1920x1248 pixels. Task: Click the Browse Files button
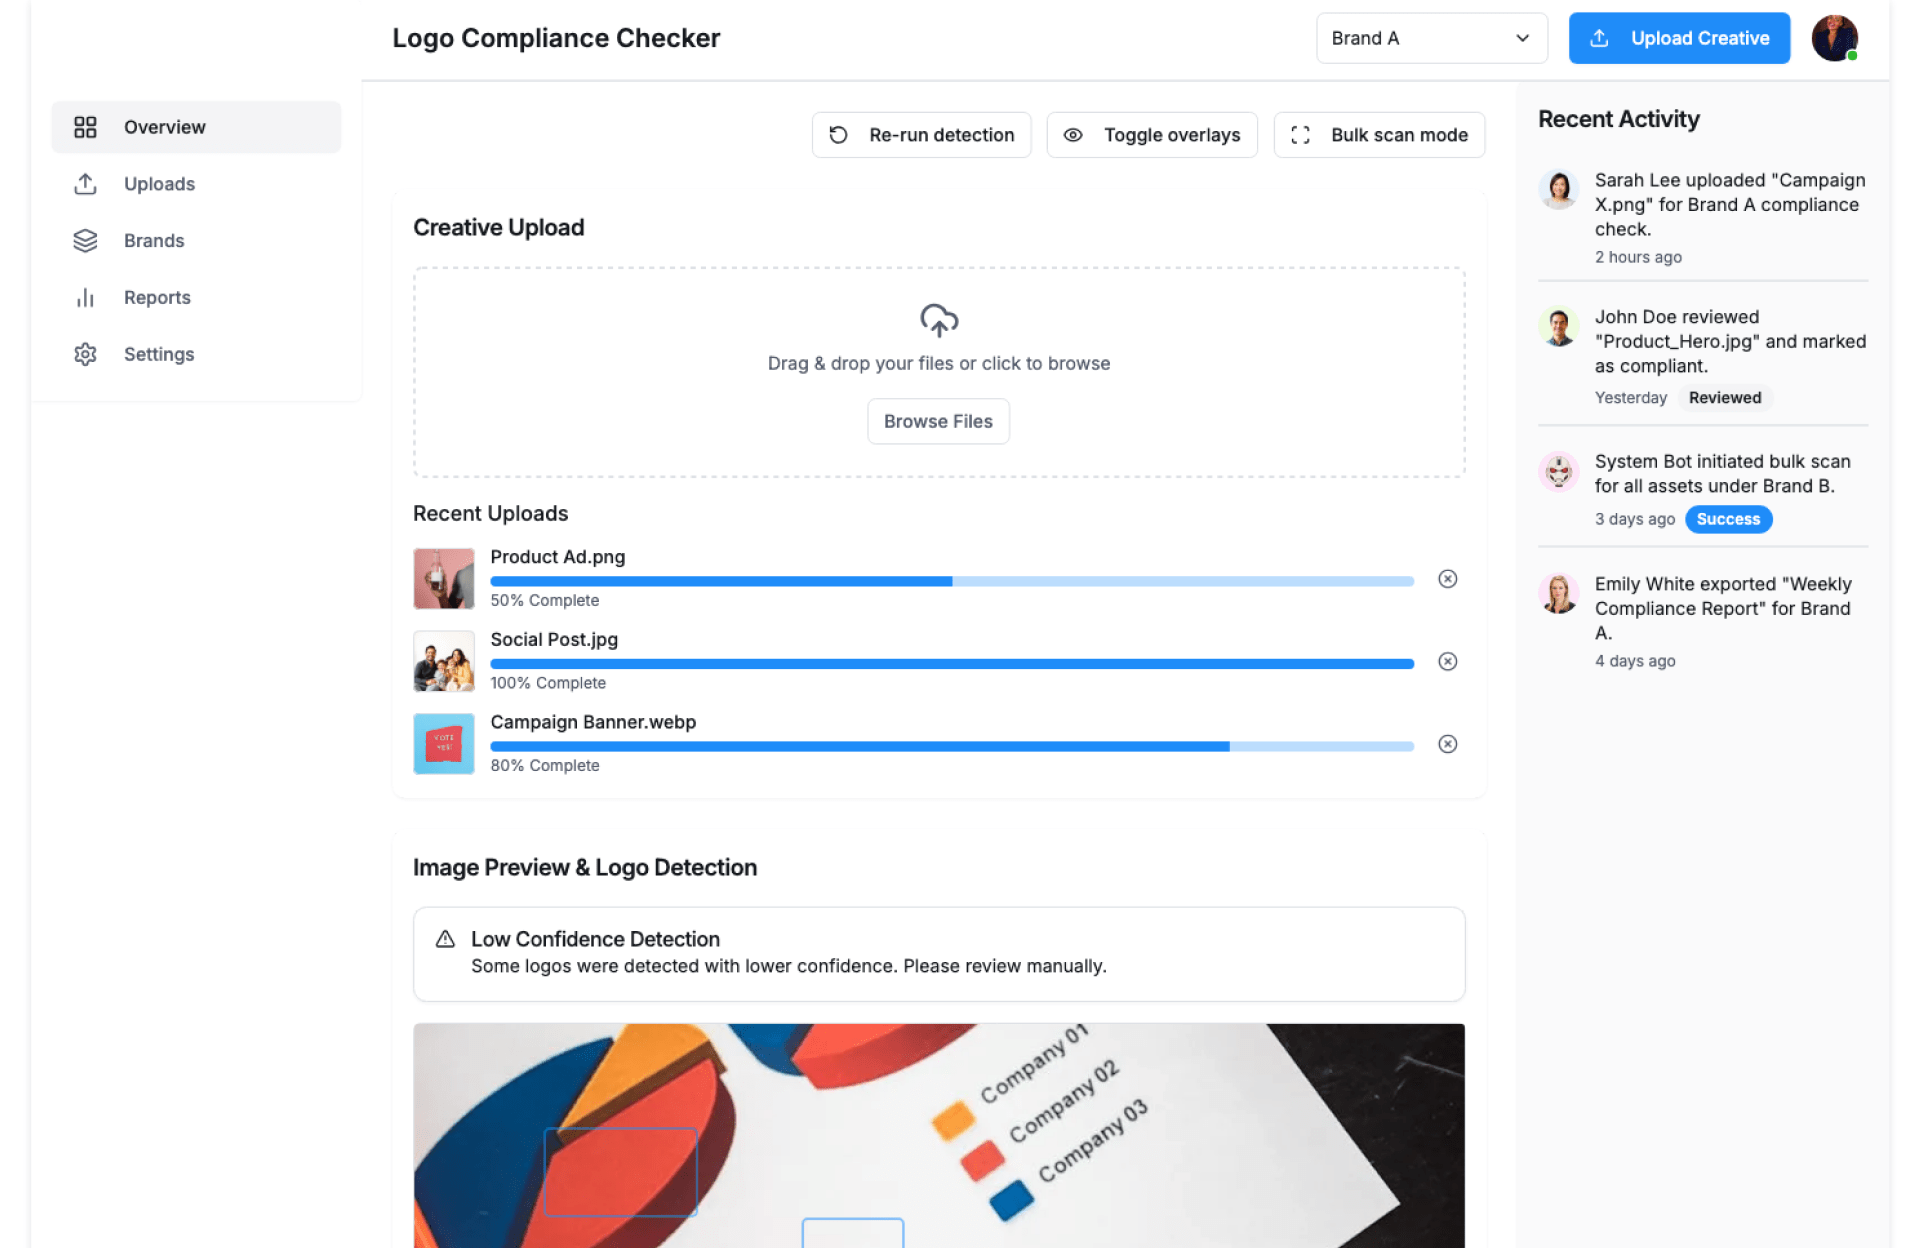937,422
